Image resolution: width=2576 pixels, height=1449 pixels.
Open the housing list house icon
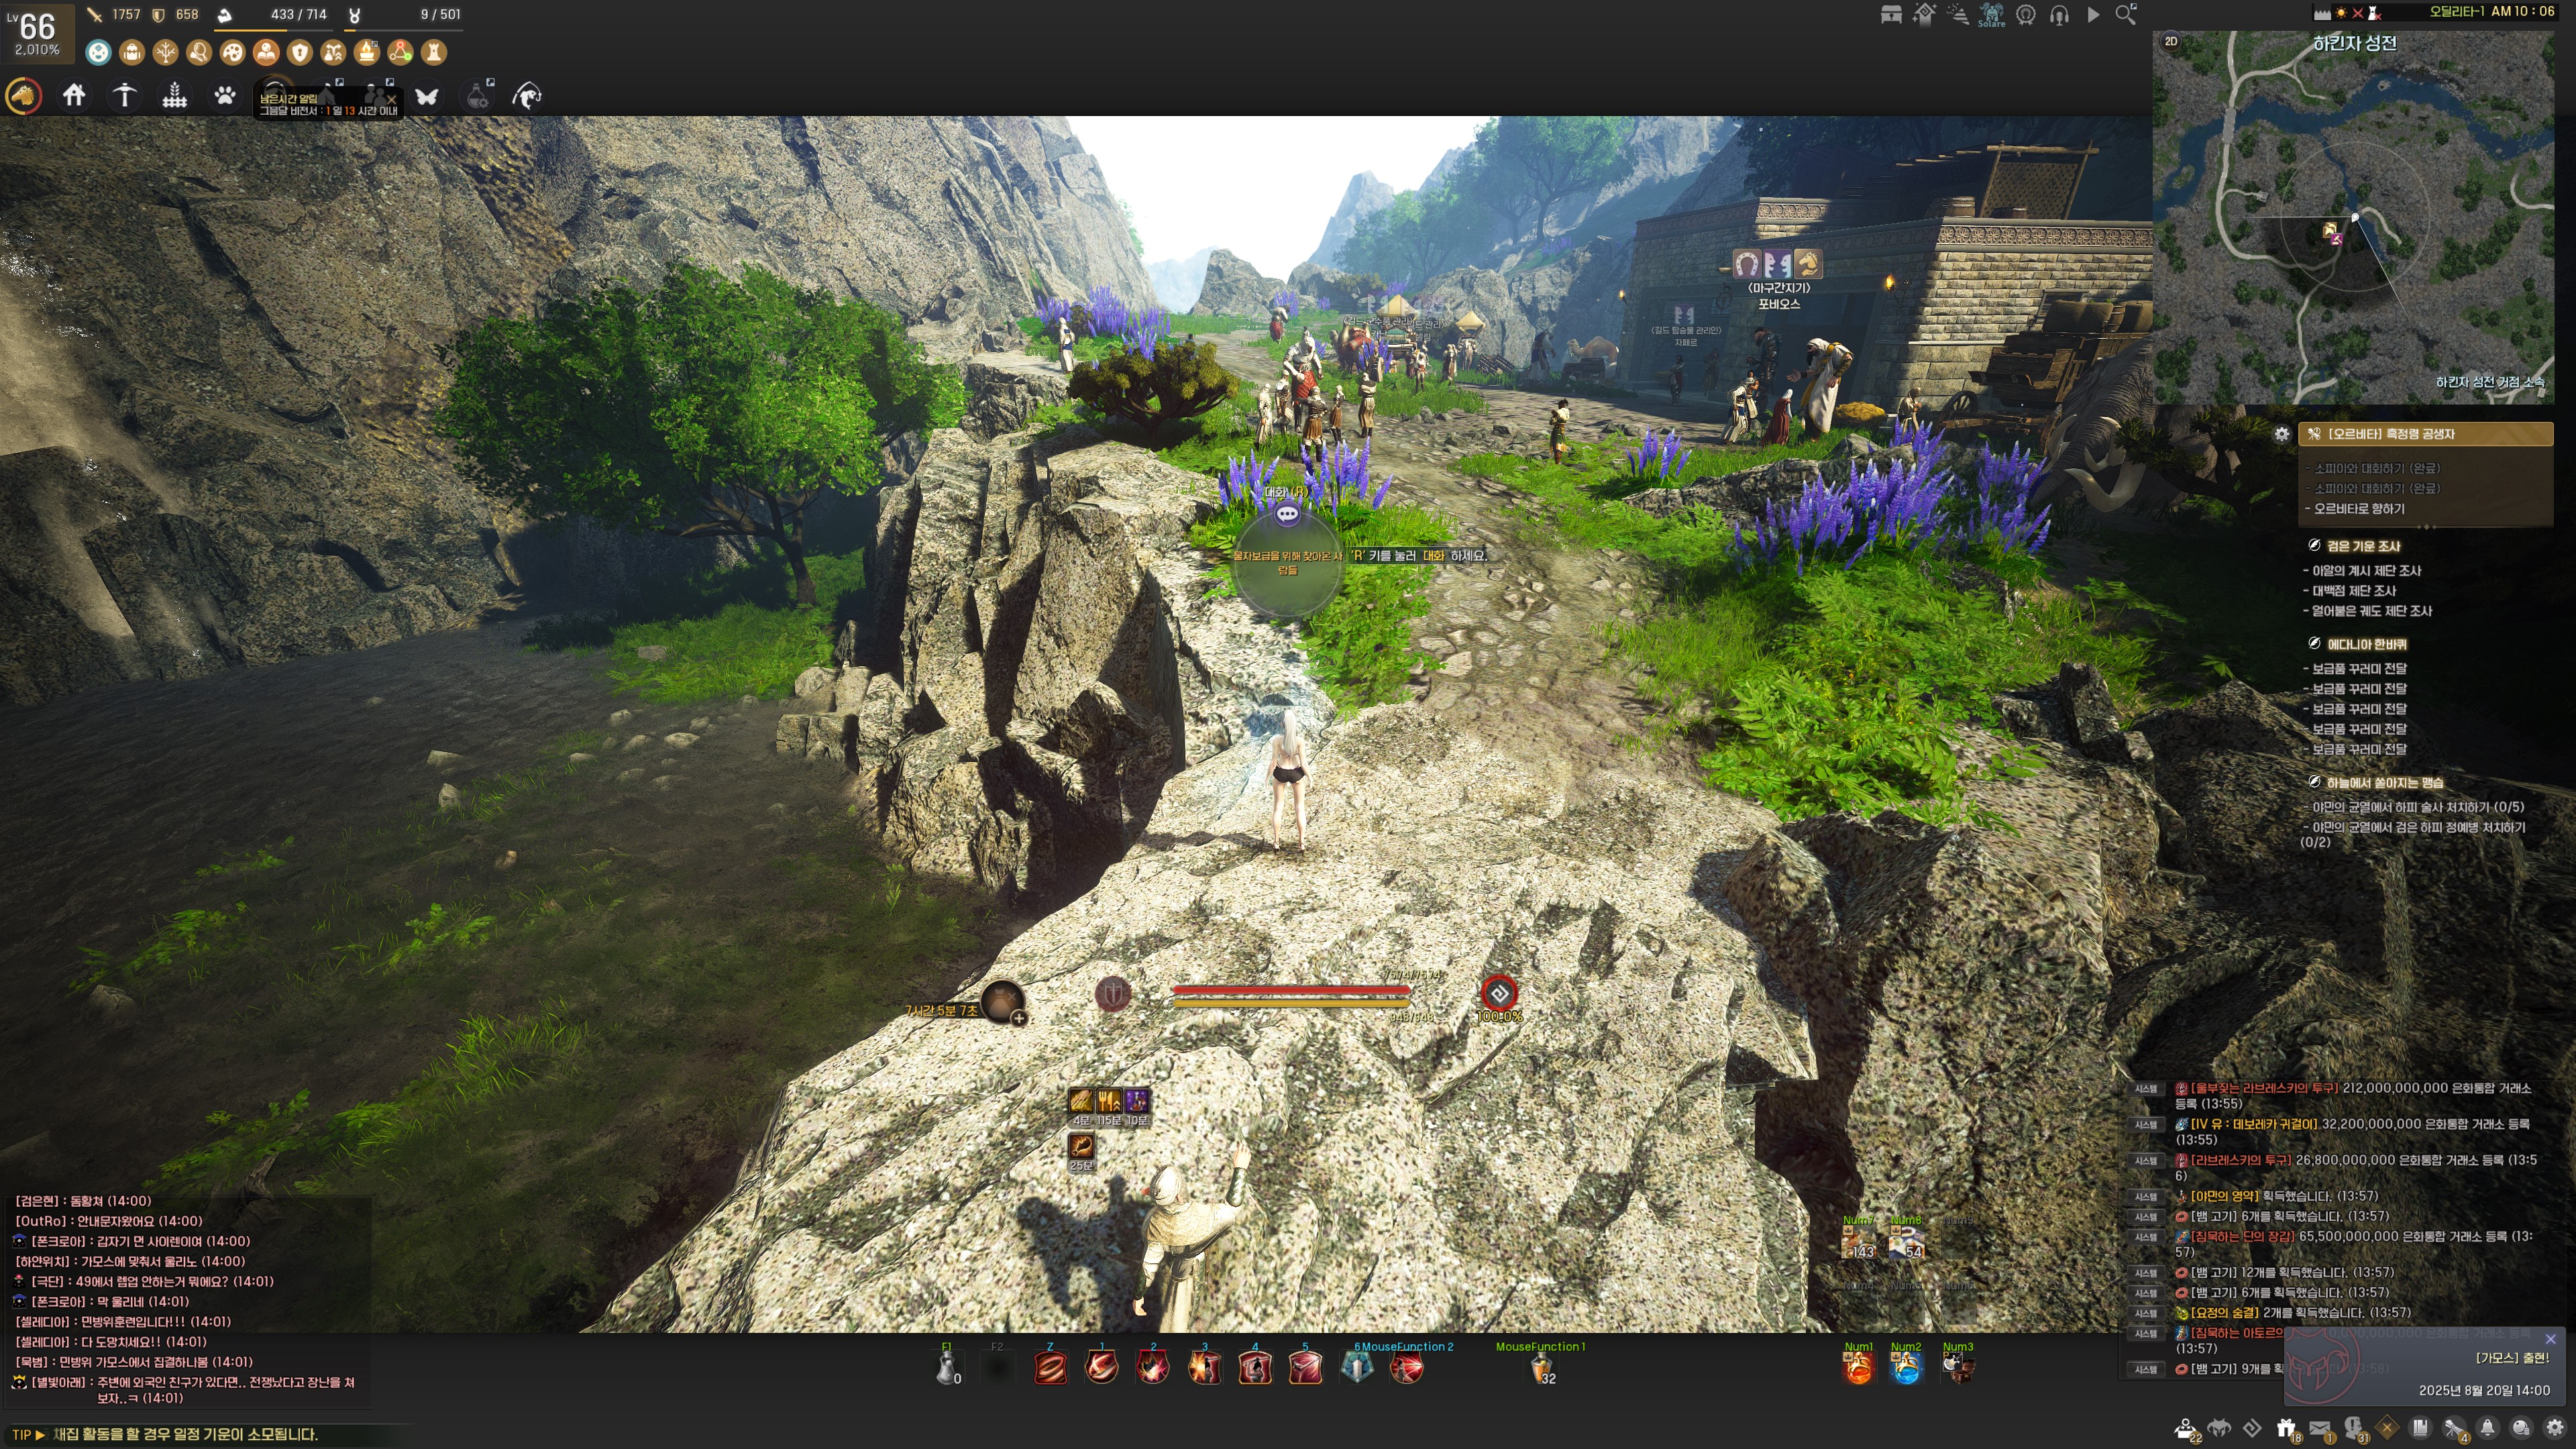point(74,96)
